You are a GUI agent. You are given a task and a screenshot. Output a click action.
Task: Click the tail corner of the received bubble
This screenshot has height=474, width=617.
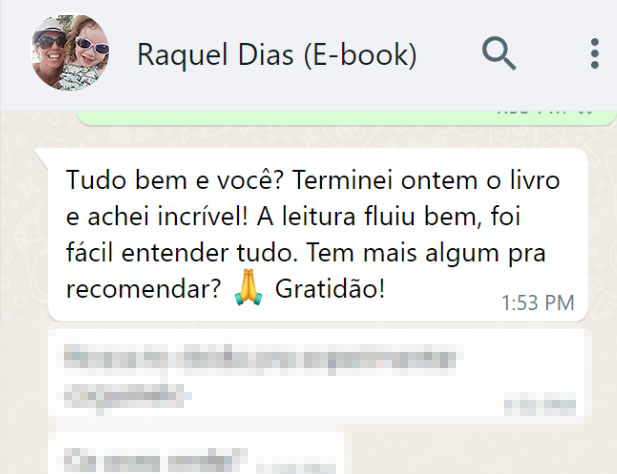pyautogui.click(x=42, y=155)
